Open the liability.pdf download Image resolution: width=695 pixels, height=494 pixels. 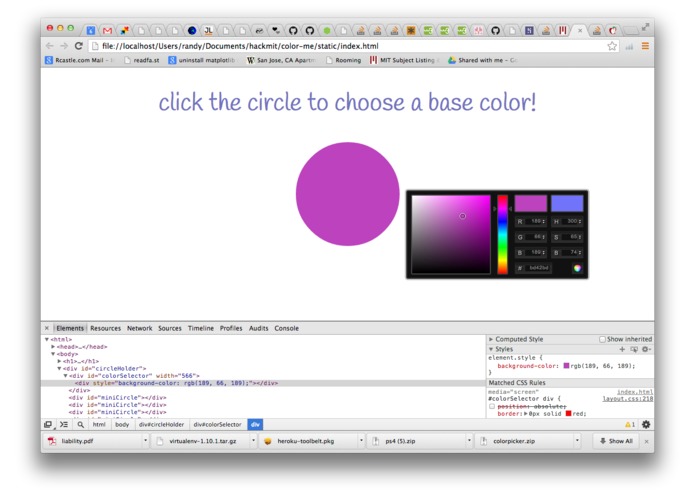click(x=92, y=441)
